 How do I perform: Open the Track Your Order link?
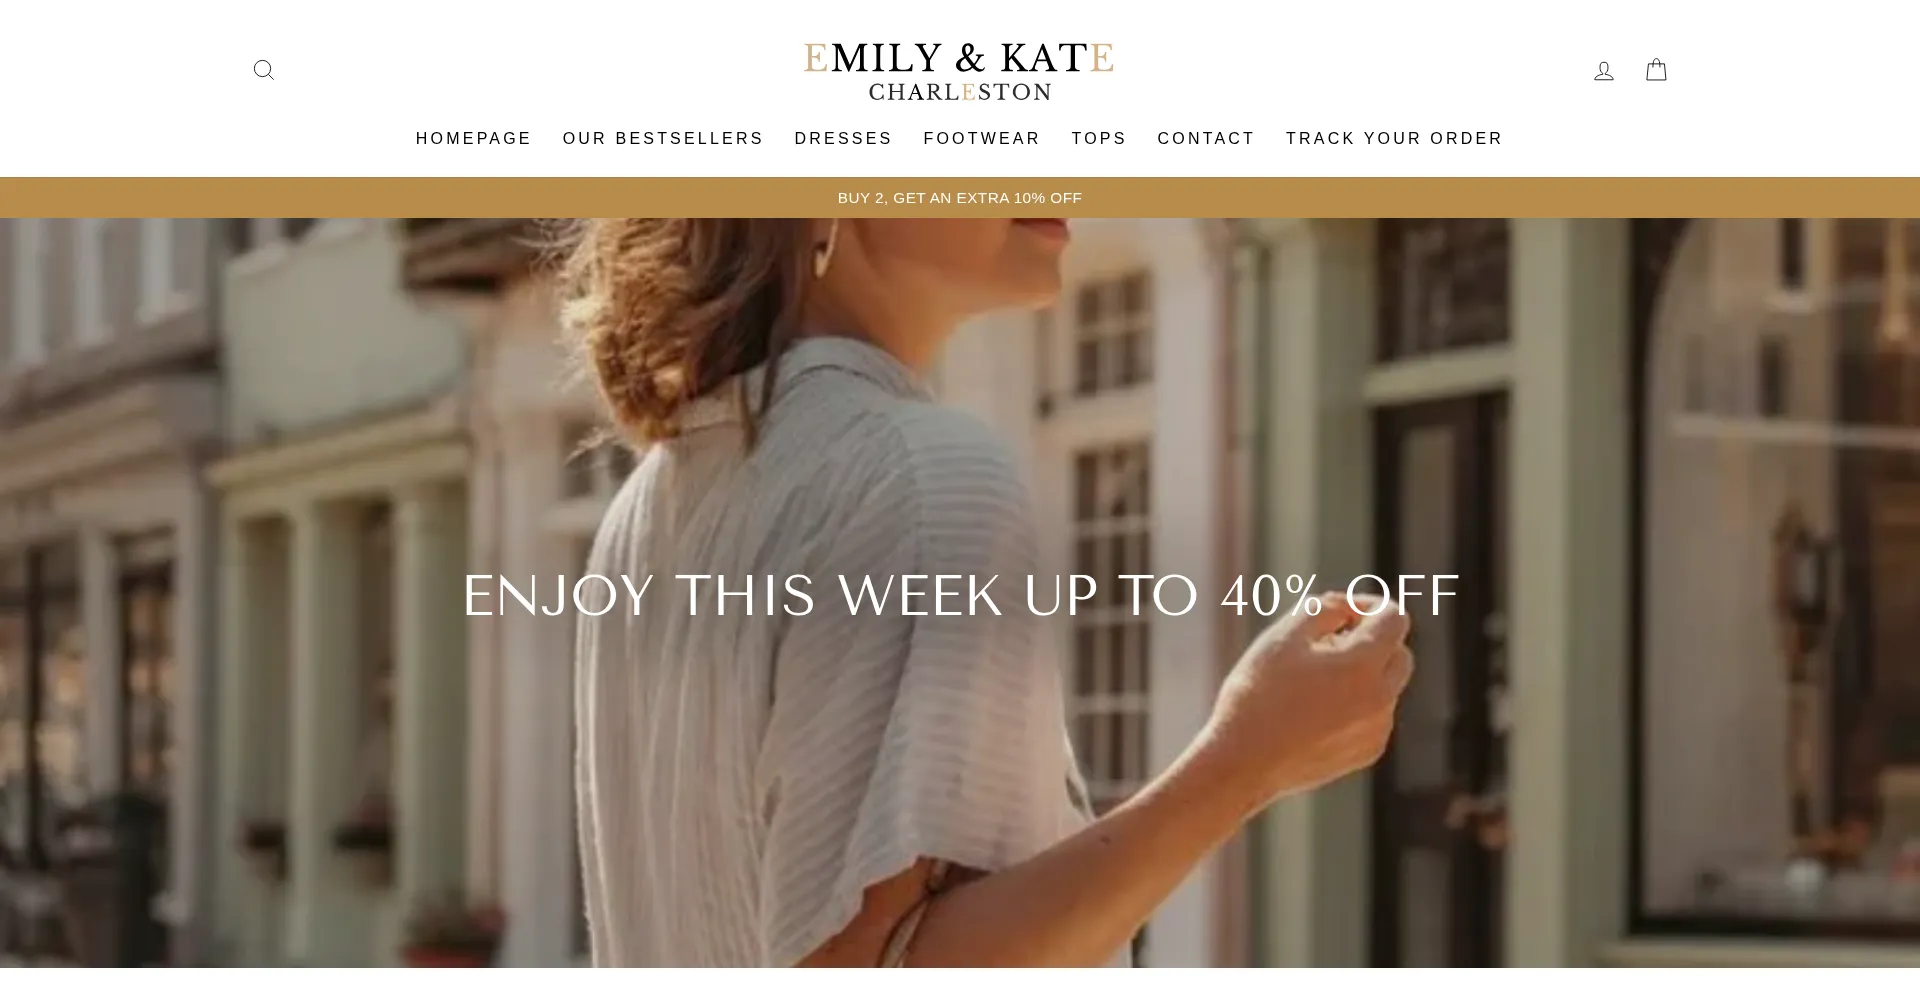coord(1394,138)
